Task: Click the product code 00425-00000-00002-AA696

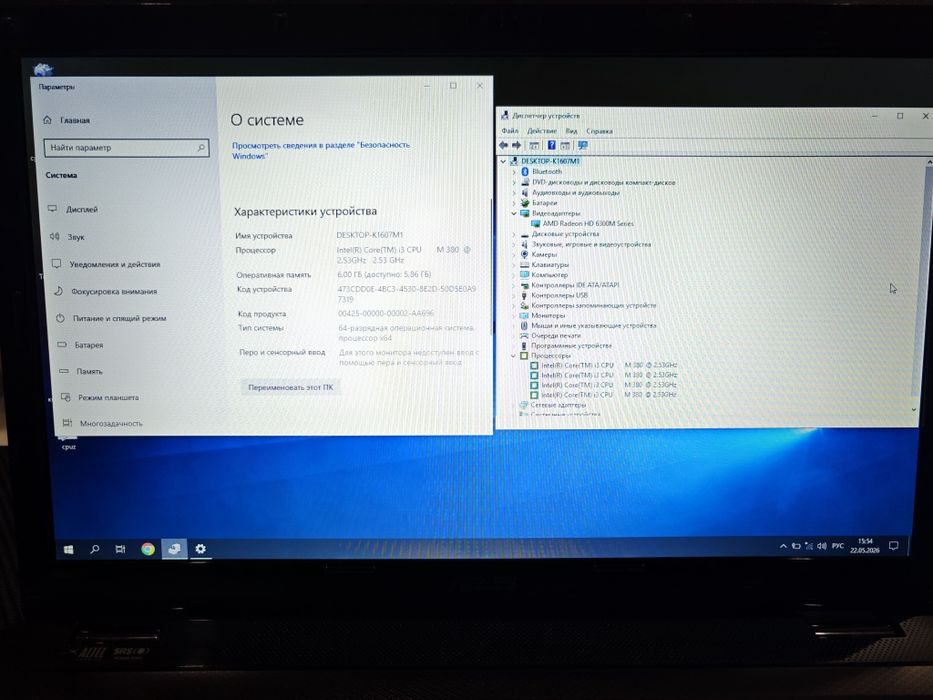Action: click(x=386, y=313)
